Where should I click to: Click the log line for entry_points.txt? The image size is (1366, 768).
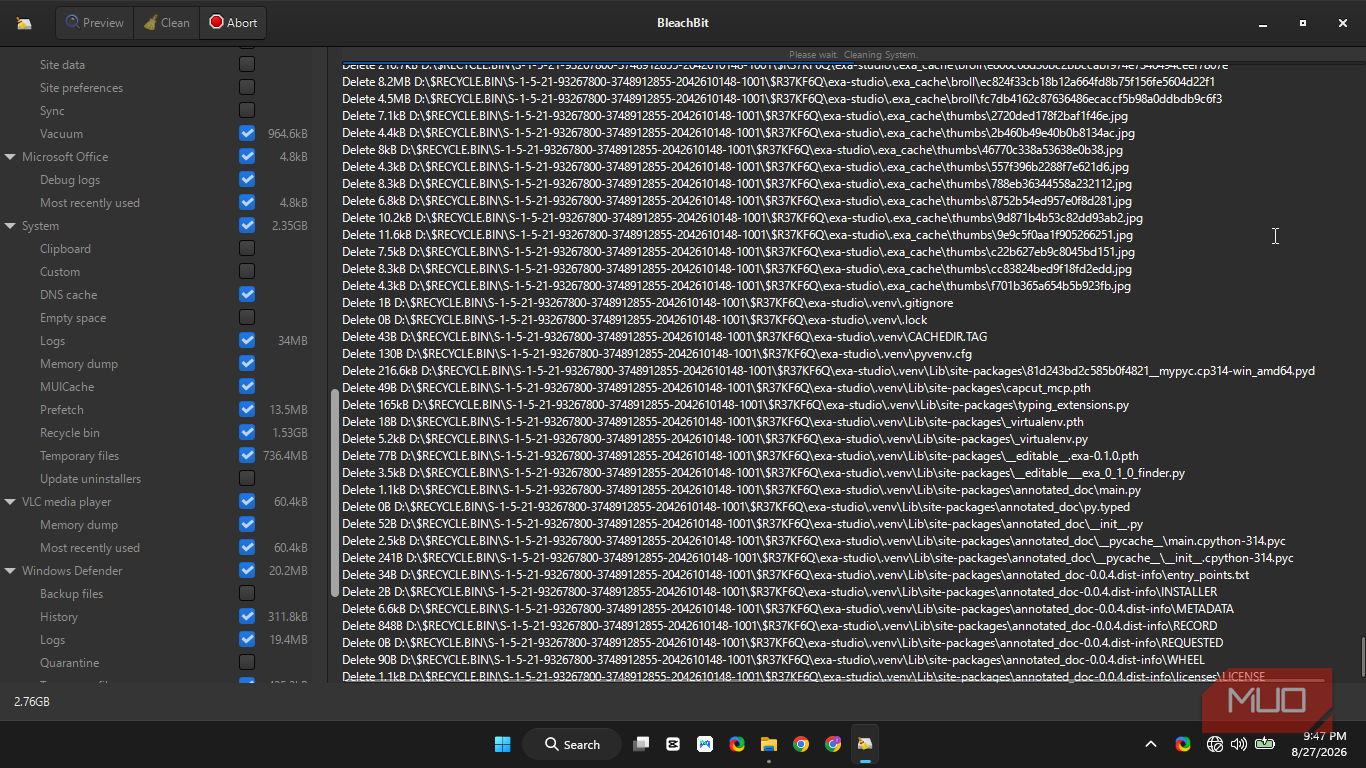tap(795, 575)
